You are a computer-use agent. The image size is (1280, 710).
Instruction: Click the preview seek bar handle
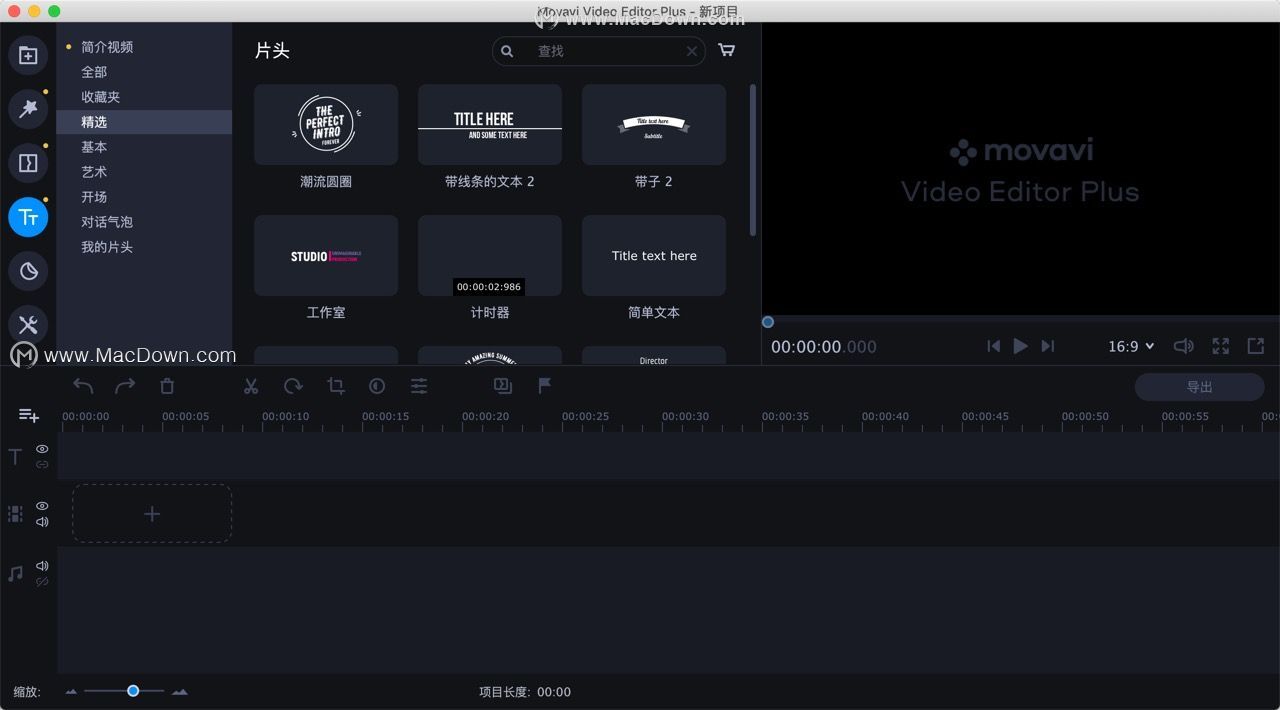[x=768, y=322]
